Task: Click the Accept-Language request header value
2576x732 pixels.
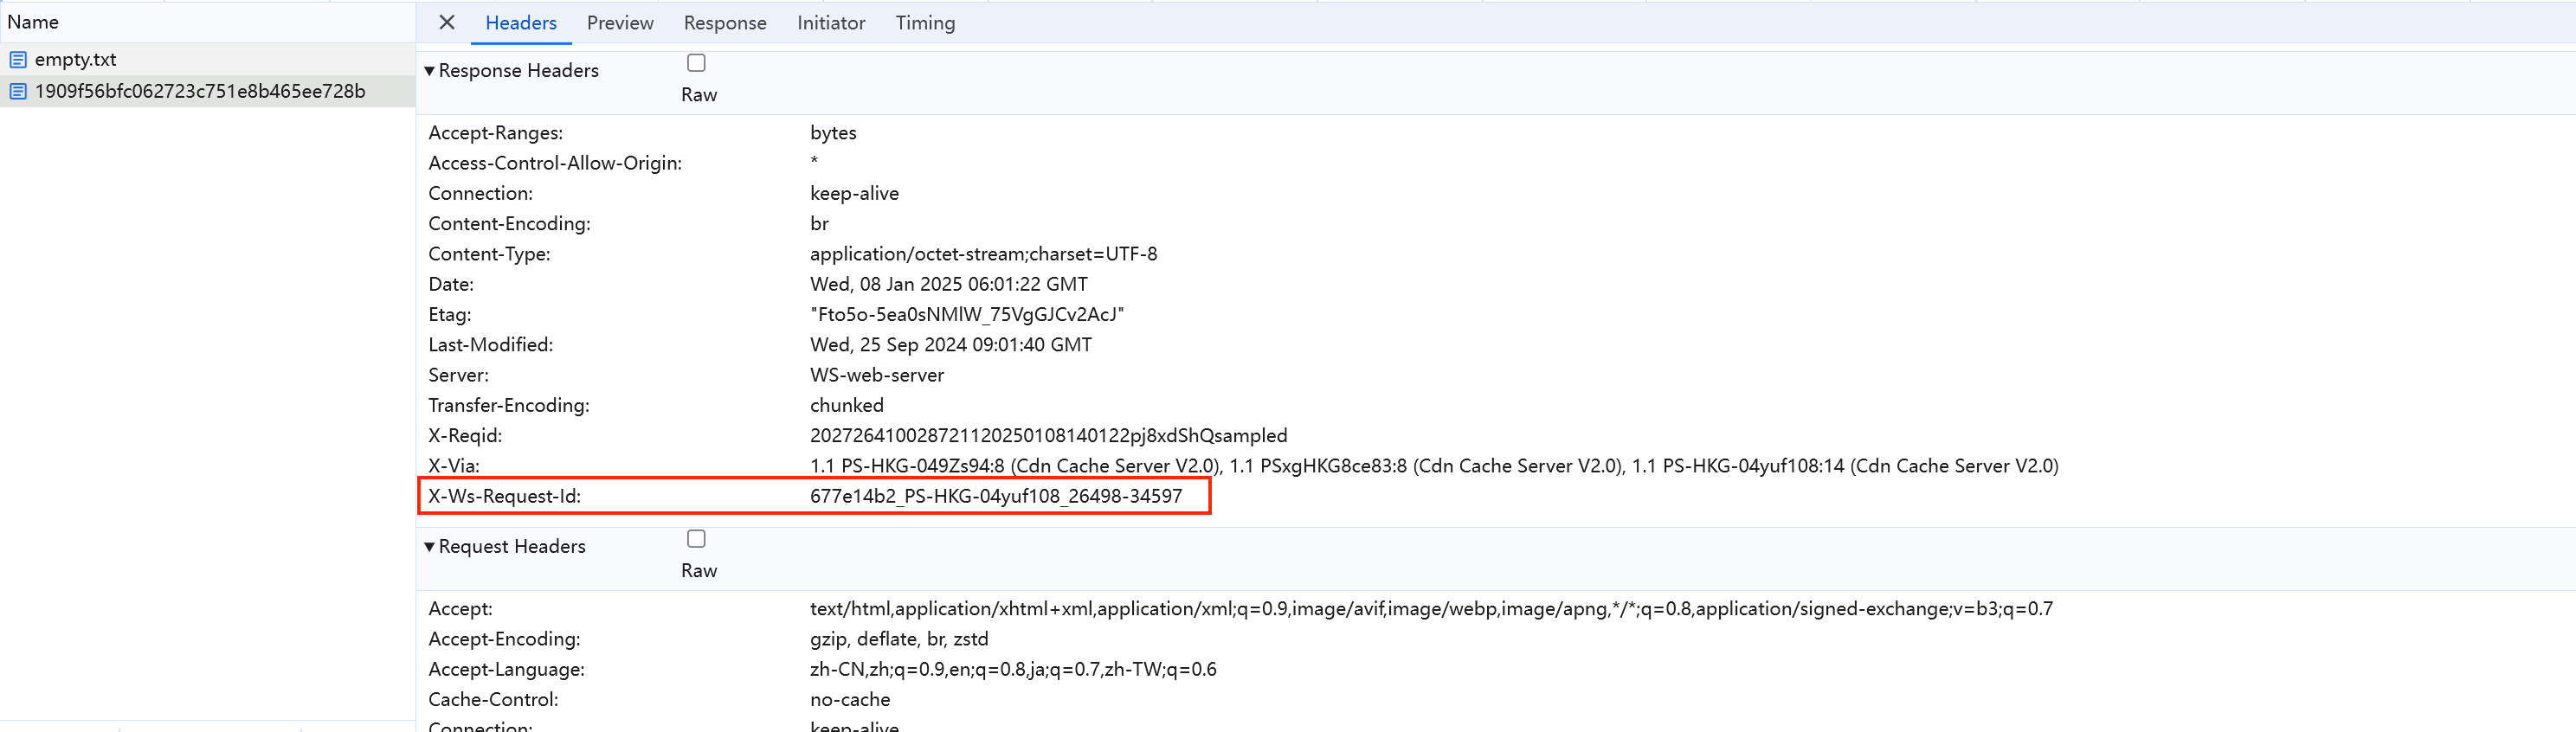Action: [1013, 670]
